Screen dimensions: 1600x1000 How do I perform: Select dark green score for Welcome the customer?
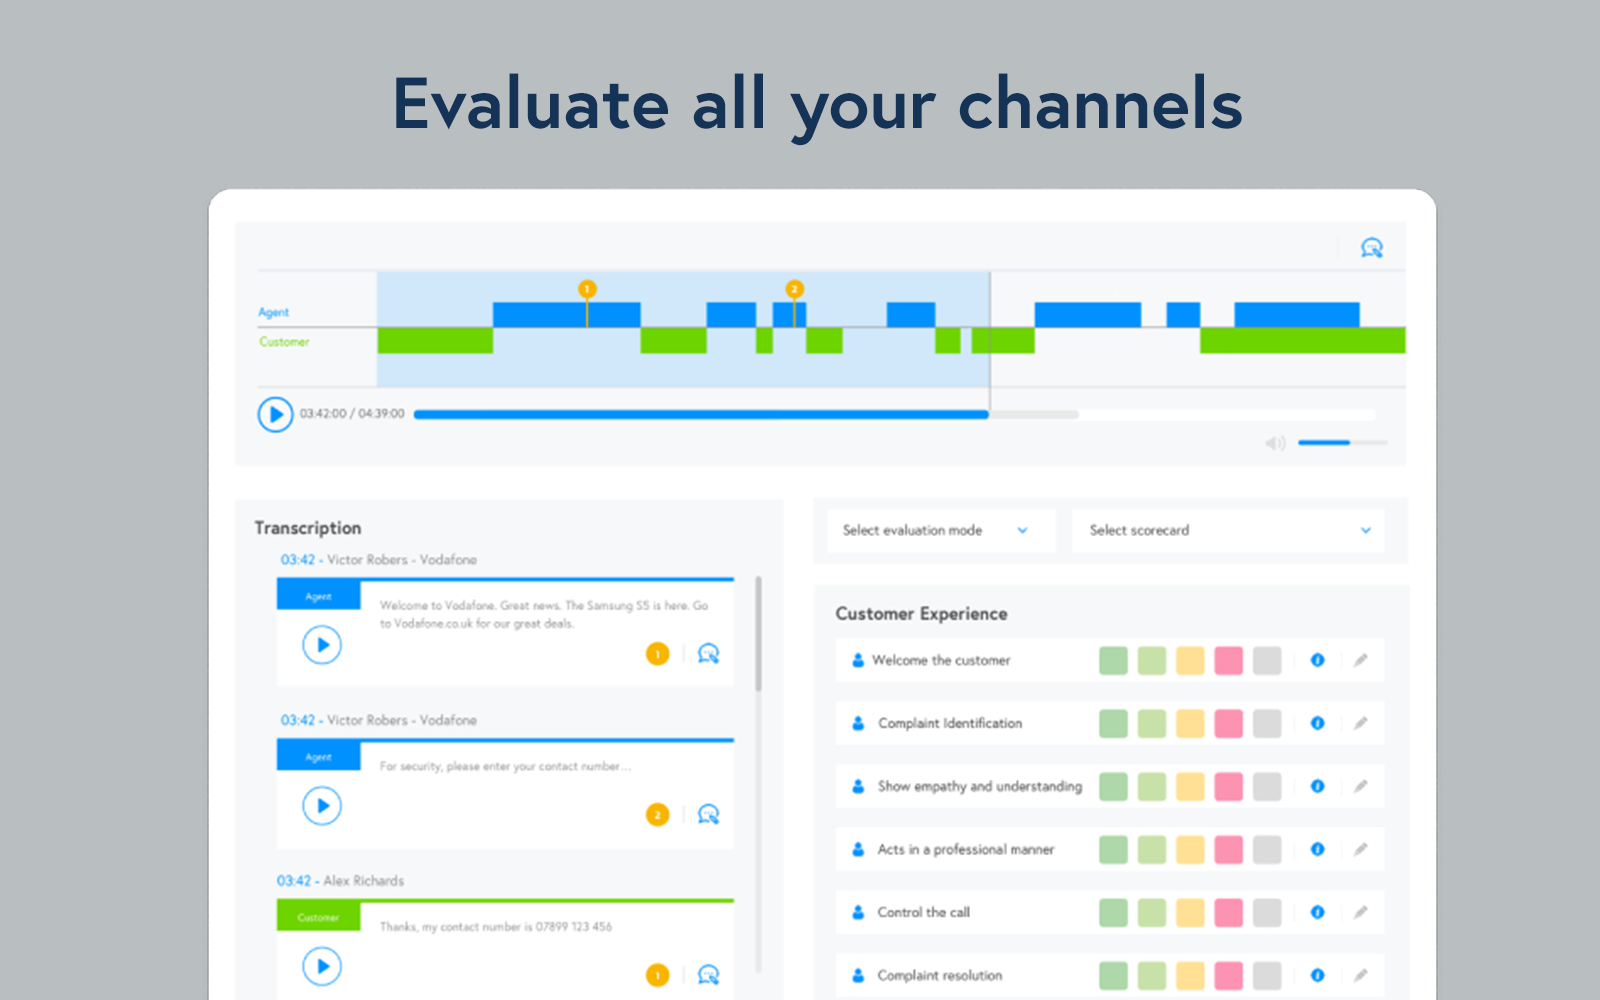[1113, 660]
